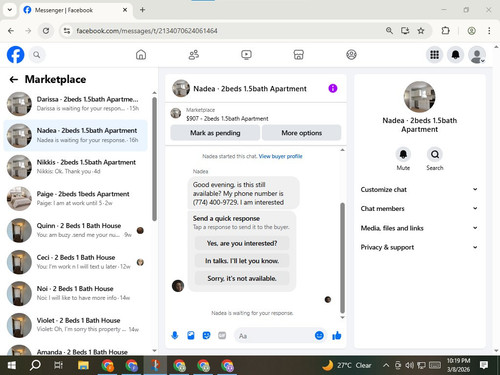500x375 pixels.
Task: Open Windows taskbar search
Action: 35,365
